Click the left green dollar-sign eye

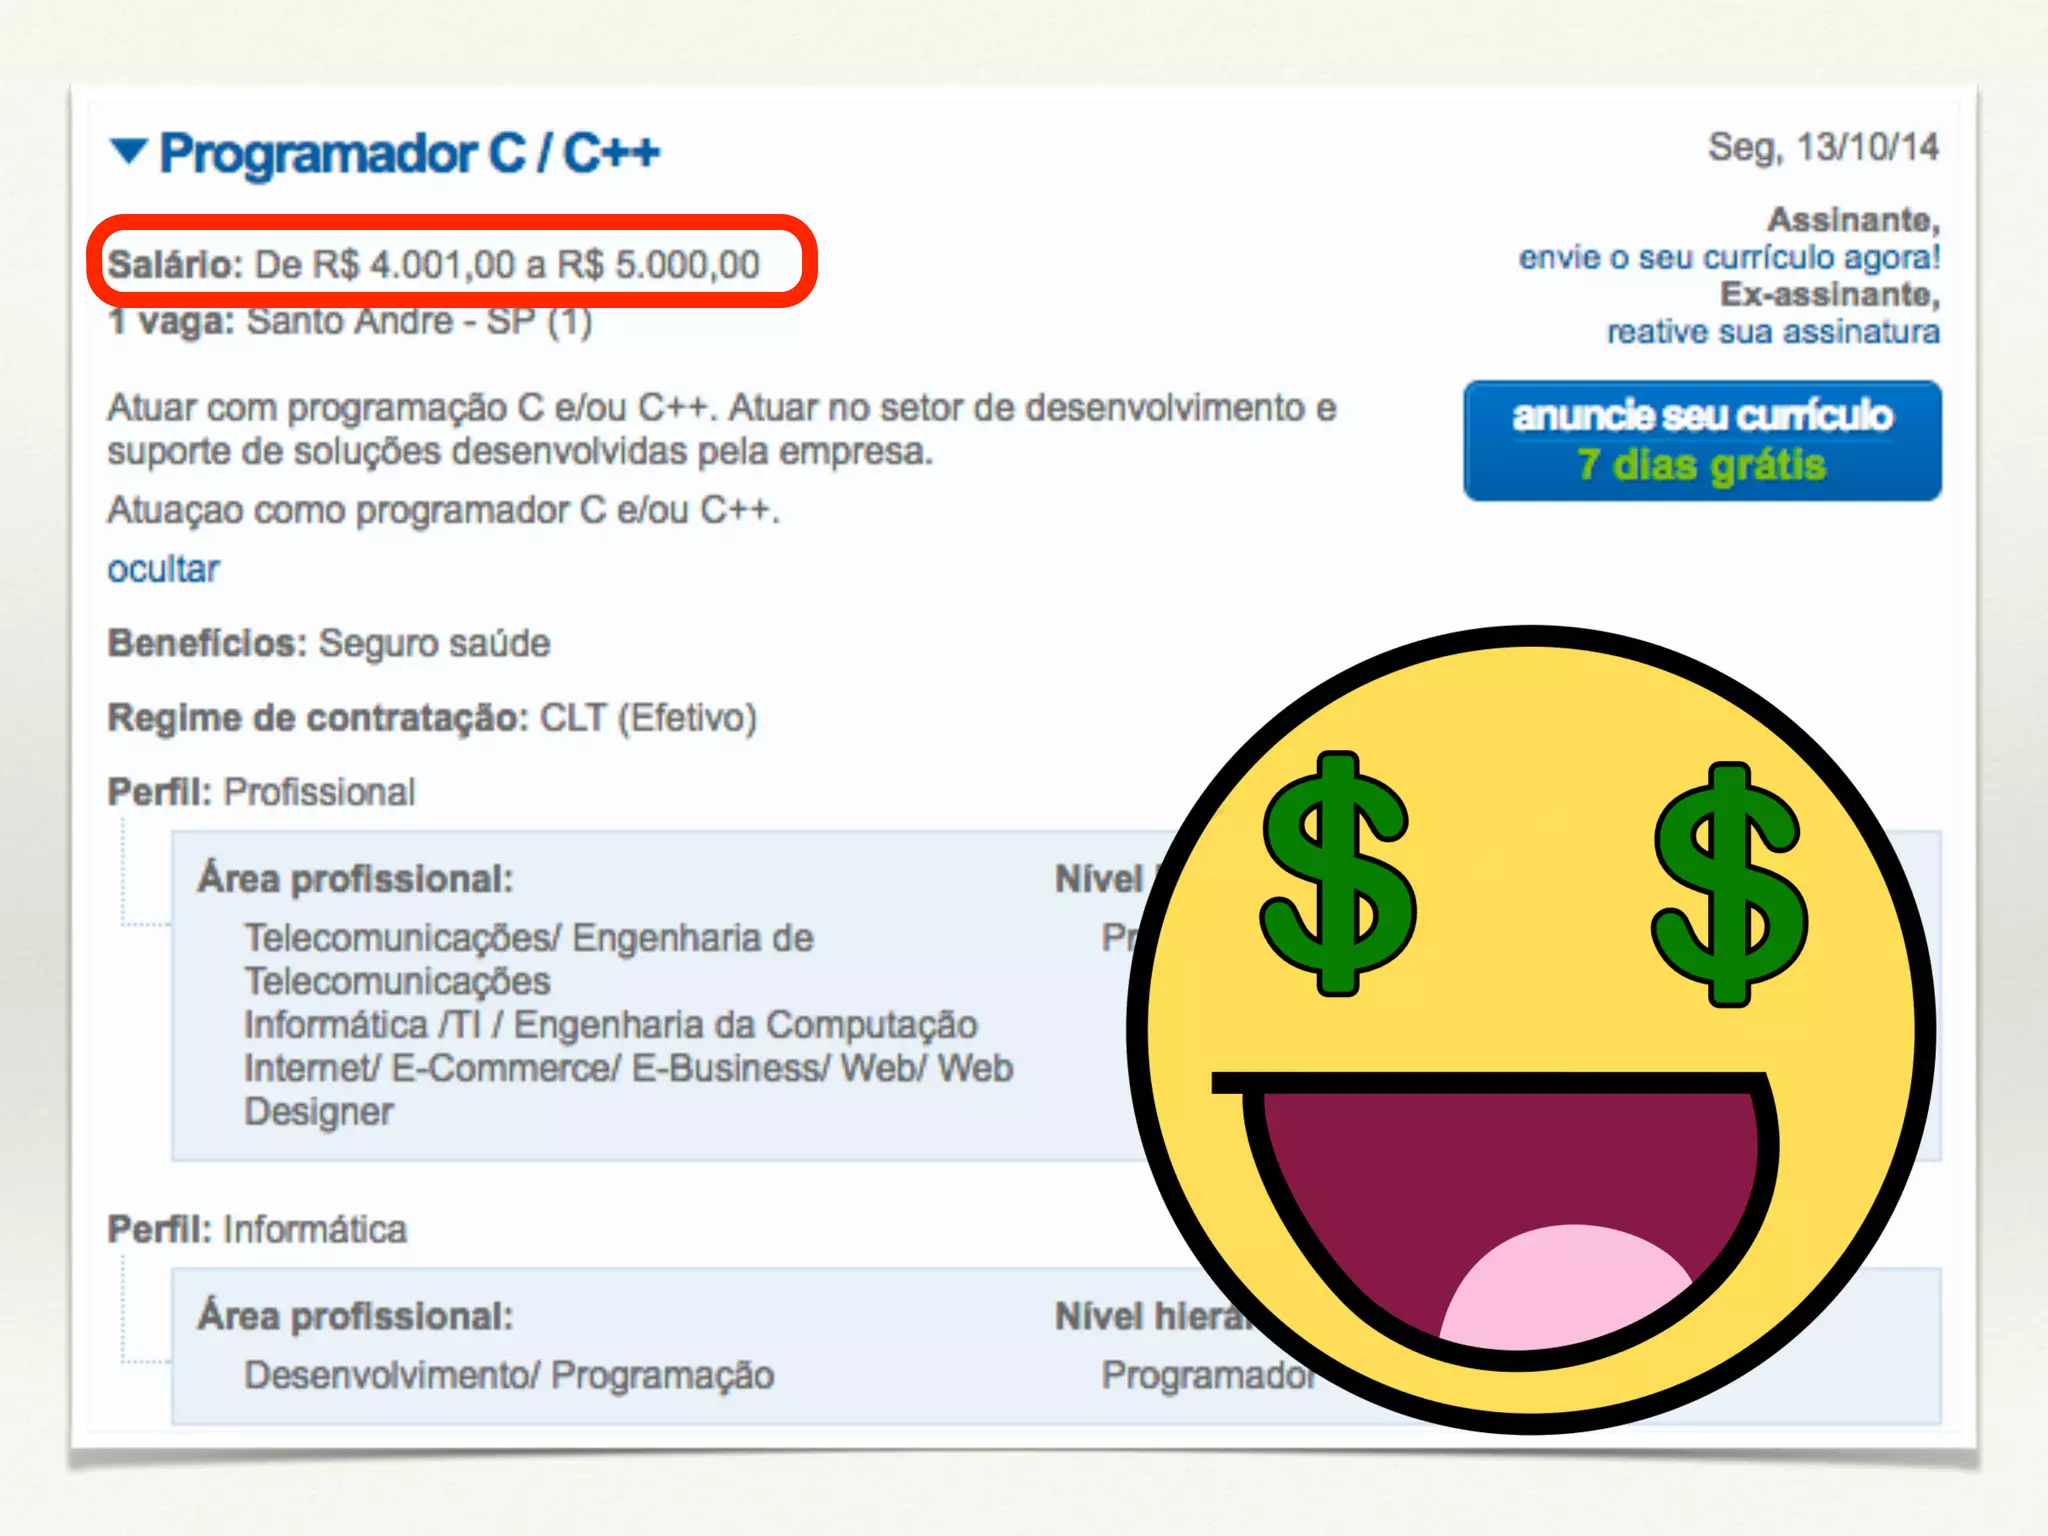[1337, 874]
